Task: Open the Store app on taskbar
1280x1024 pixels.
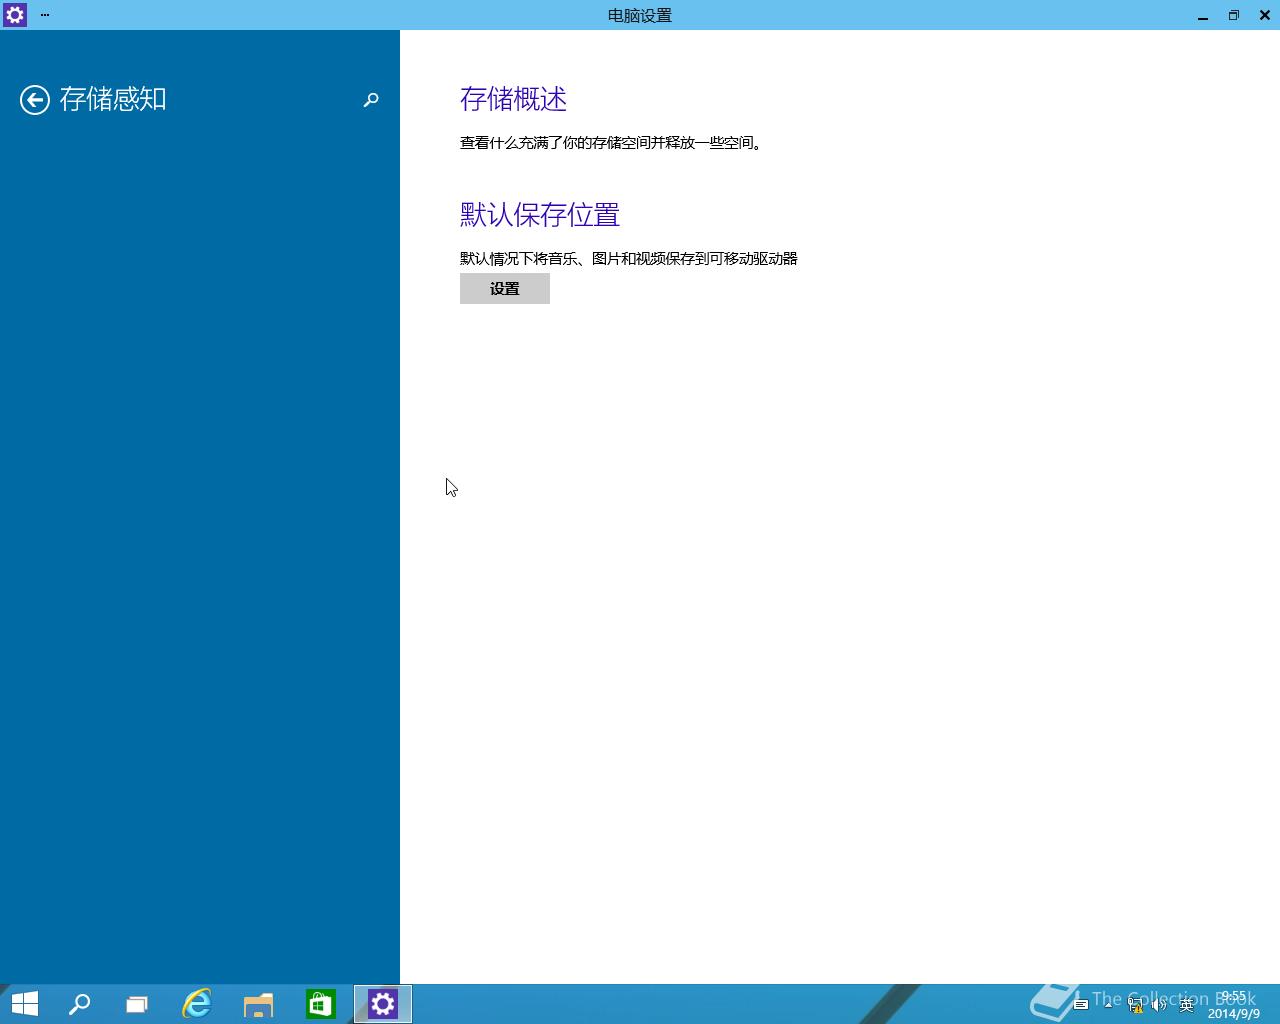Action: click(321, 1004)
